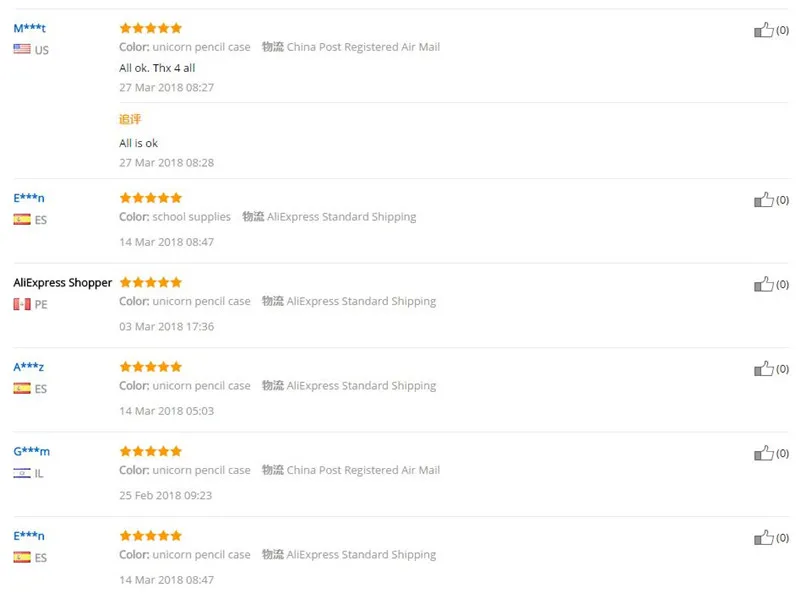800x598 pixels.
Task: Click five-star rating on M***t's review
Action: (x=151, y=28)
